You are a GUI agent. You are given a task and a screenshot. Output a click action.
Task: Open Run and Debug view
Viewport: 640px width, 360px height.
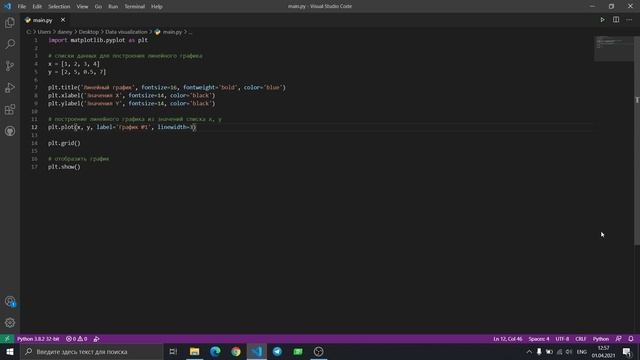[10, 87]
